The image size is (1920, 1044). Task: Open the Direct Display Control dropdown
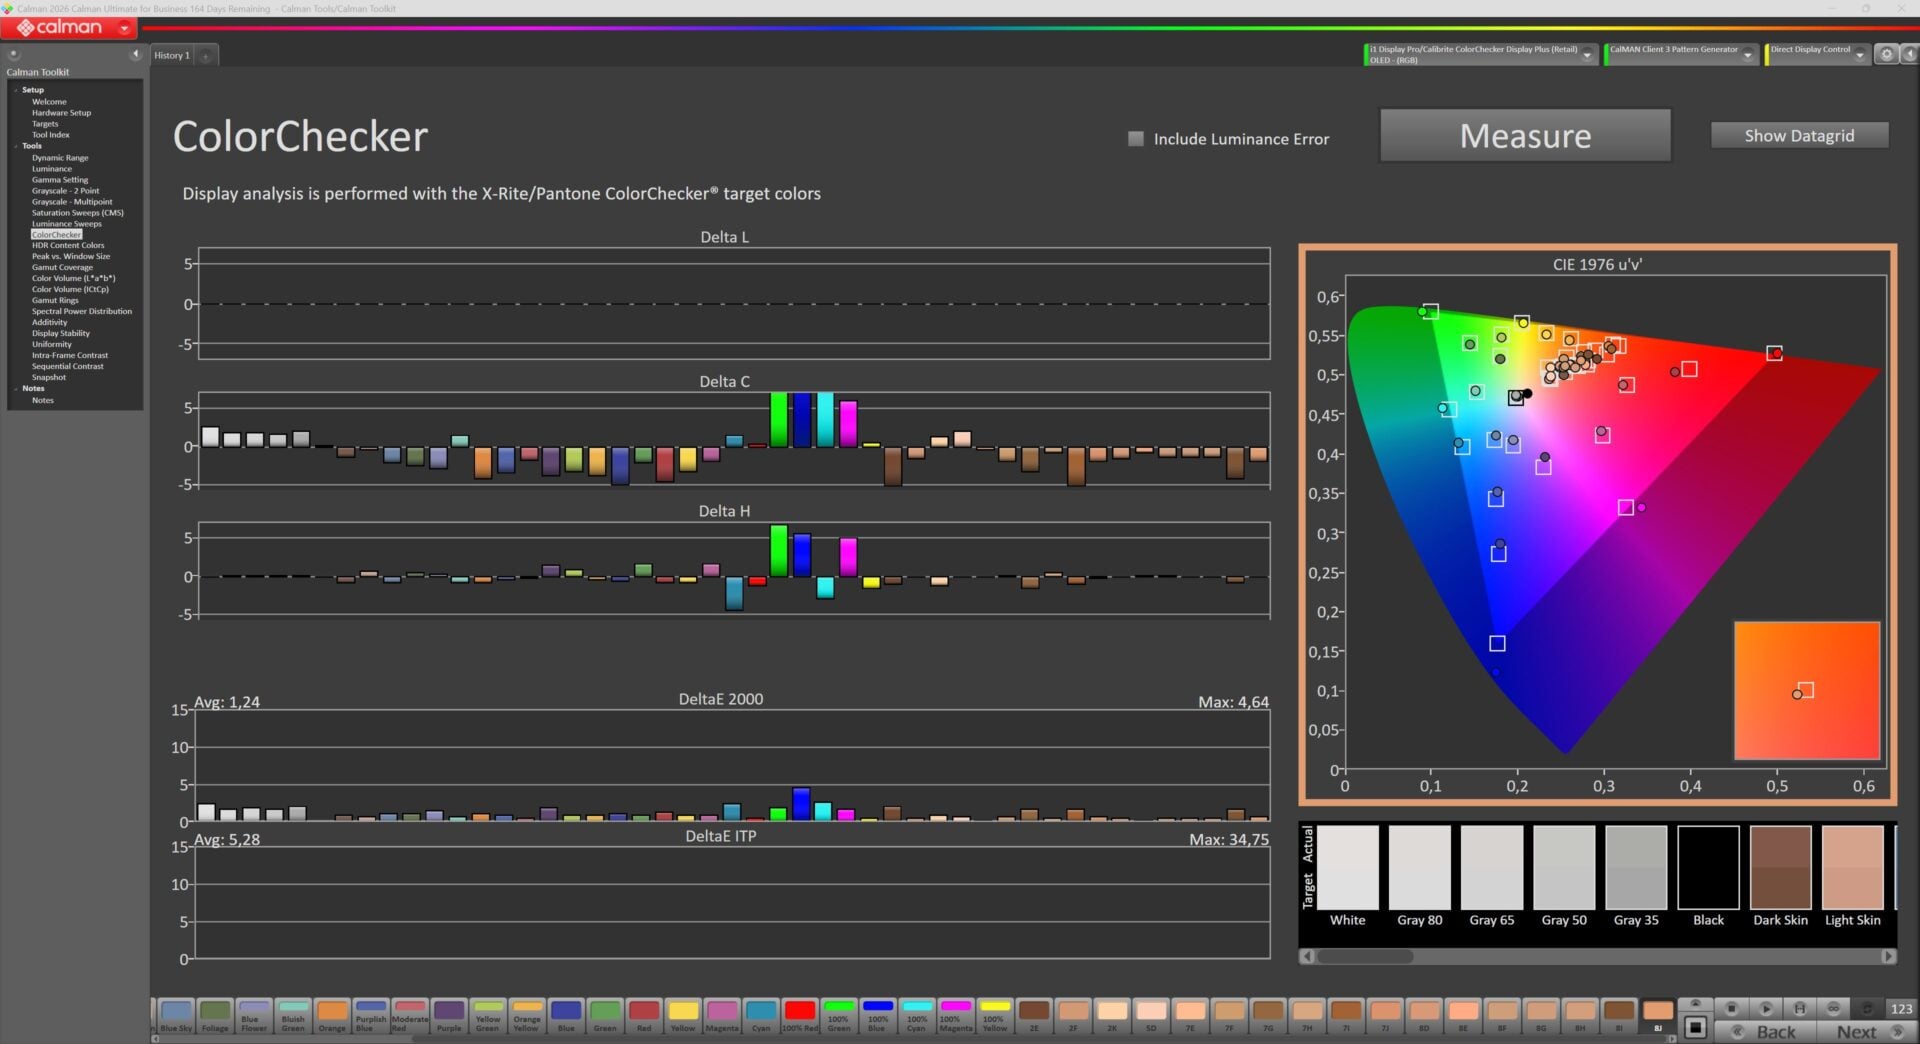tap(1859, 55)
